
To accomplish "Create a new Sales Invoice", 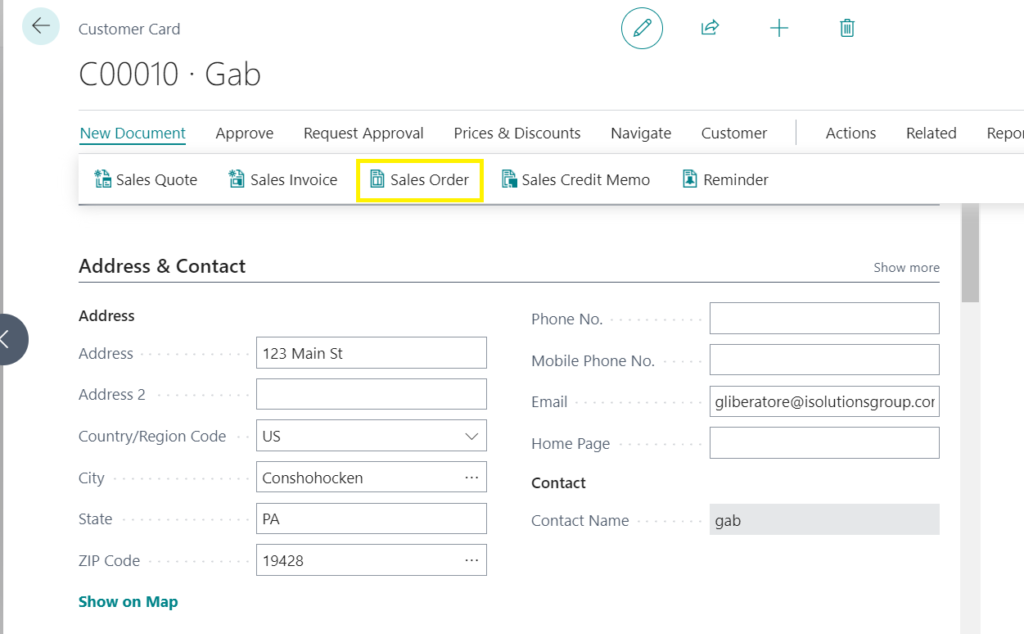I will (283, 180).
